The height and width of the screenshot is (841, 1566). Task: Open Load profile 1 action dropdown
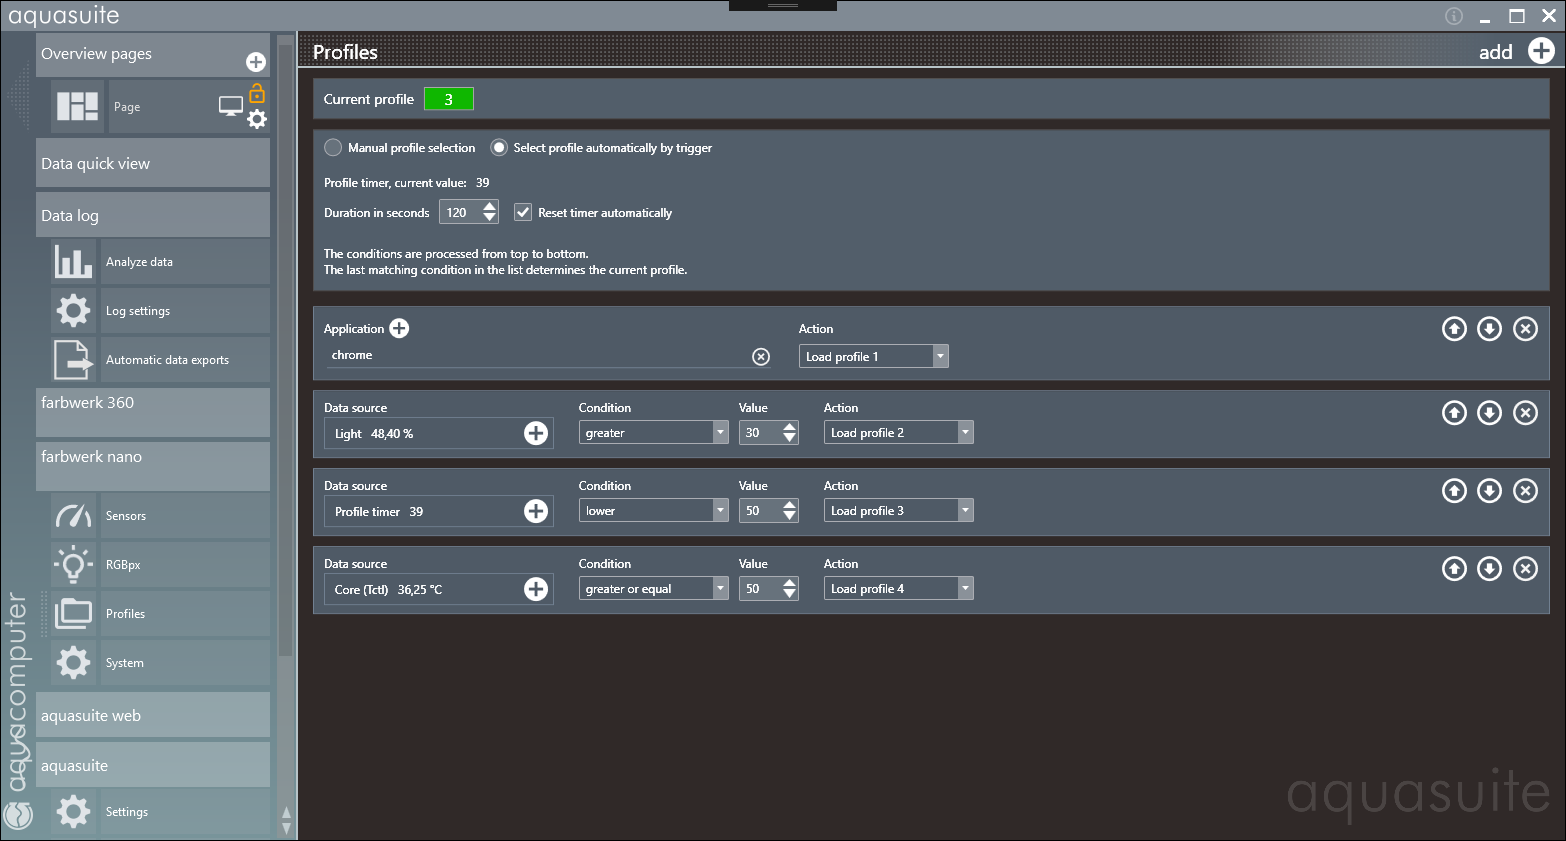click(x=873, y=356)
